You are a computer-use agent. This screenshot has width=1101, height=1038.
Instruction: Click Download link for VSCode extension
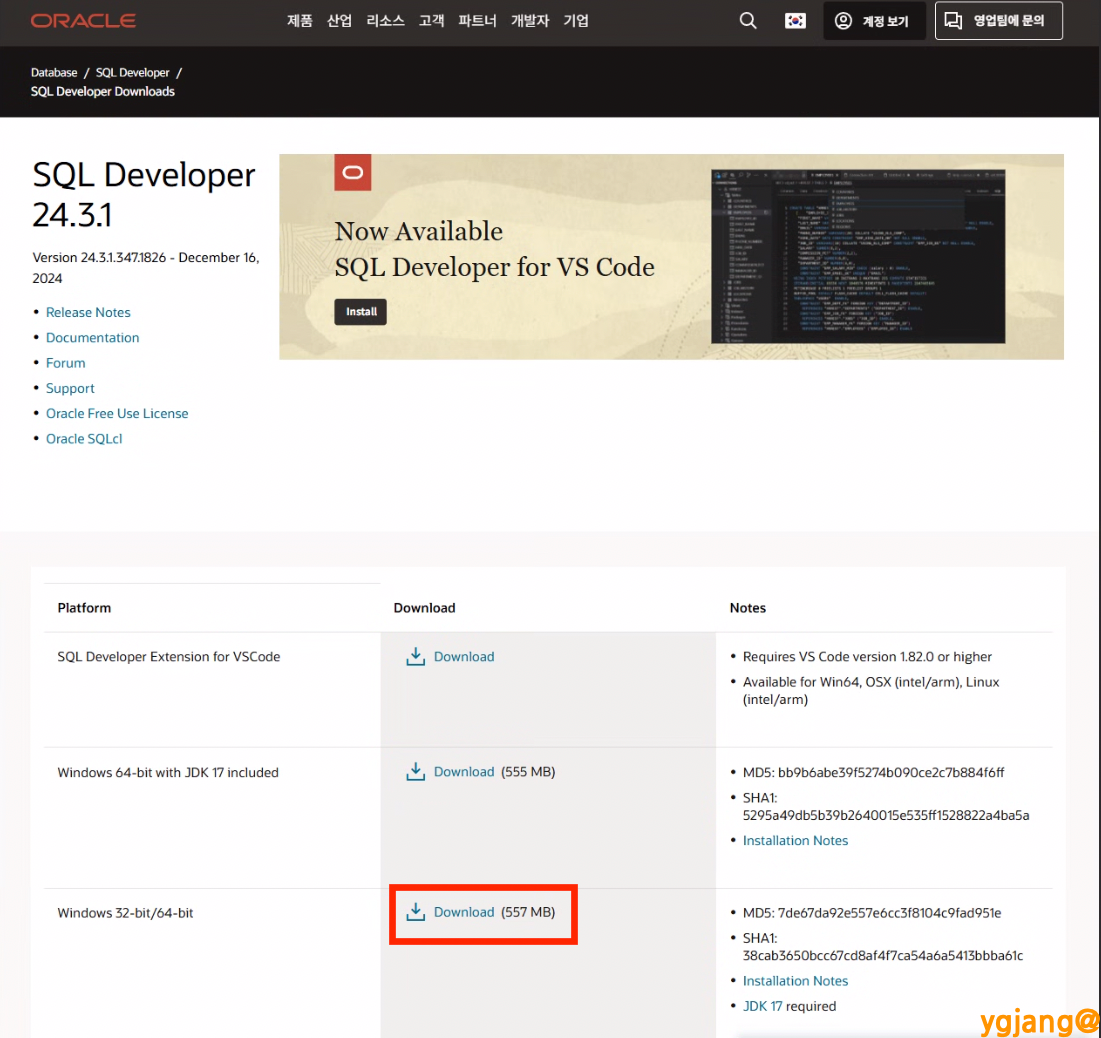pyautogui.click(x=464, y=657)
